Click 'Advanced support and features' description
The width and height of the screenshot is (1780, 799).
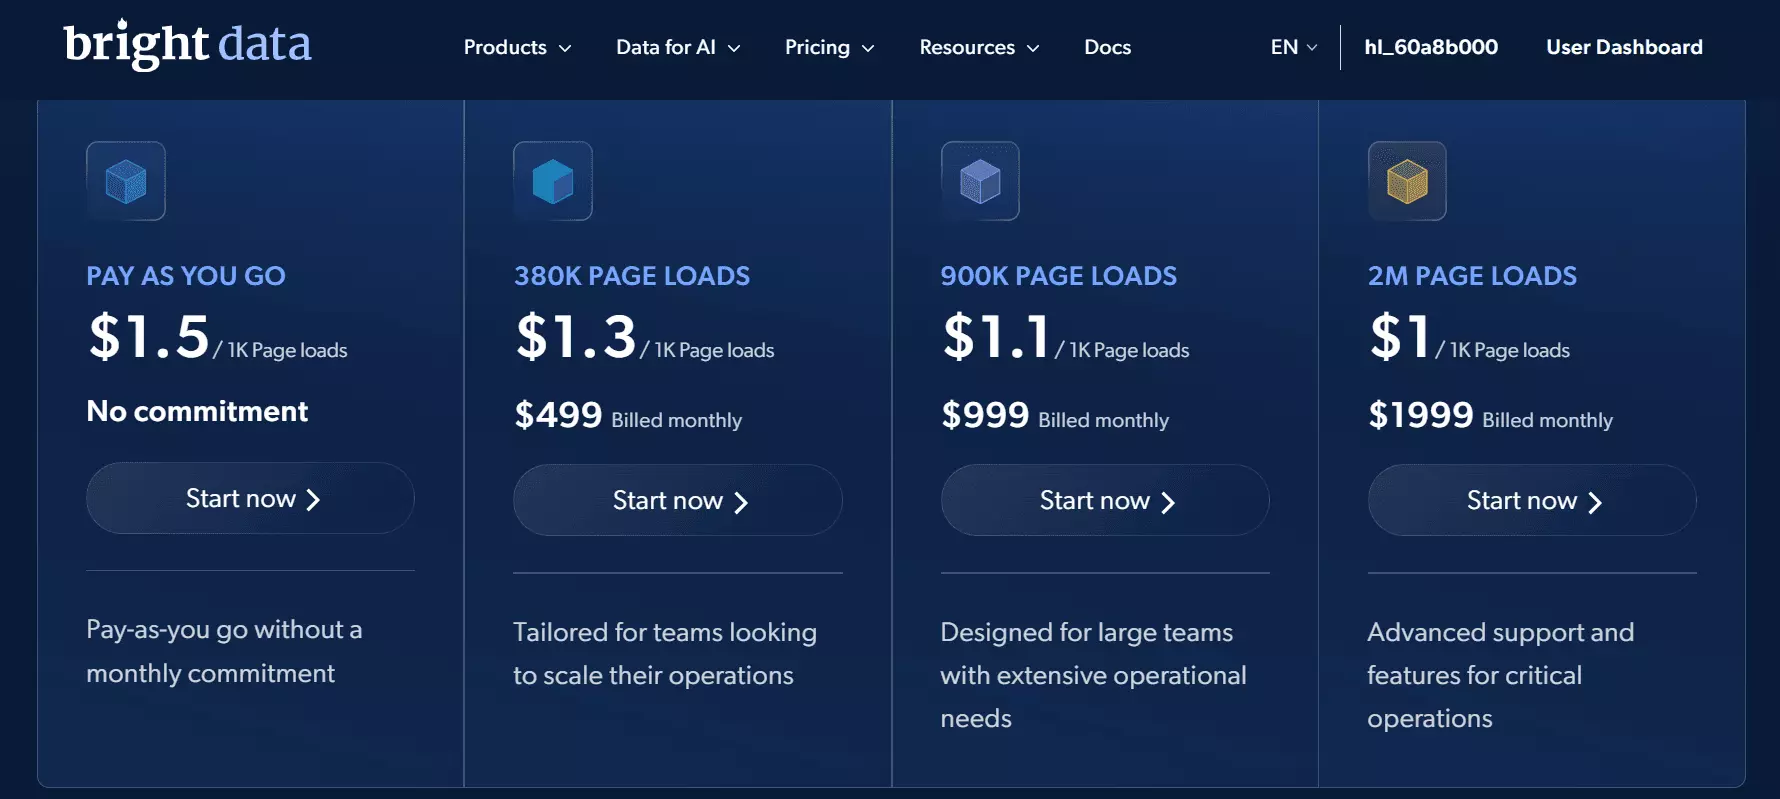[x=1500, y=675]
